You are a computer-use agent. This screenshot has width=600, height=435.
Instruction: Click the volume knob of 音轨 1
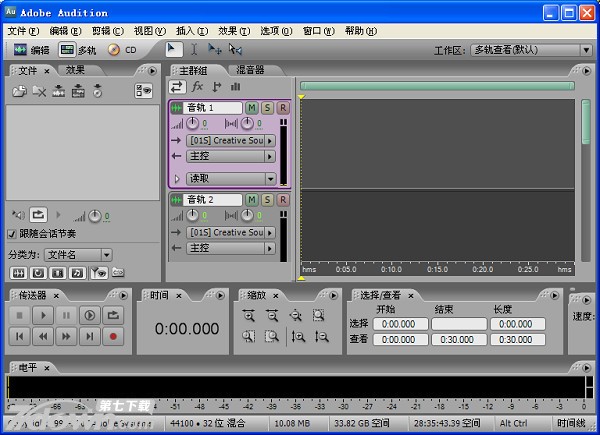click(194, 124)
